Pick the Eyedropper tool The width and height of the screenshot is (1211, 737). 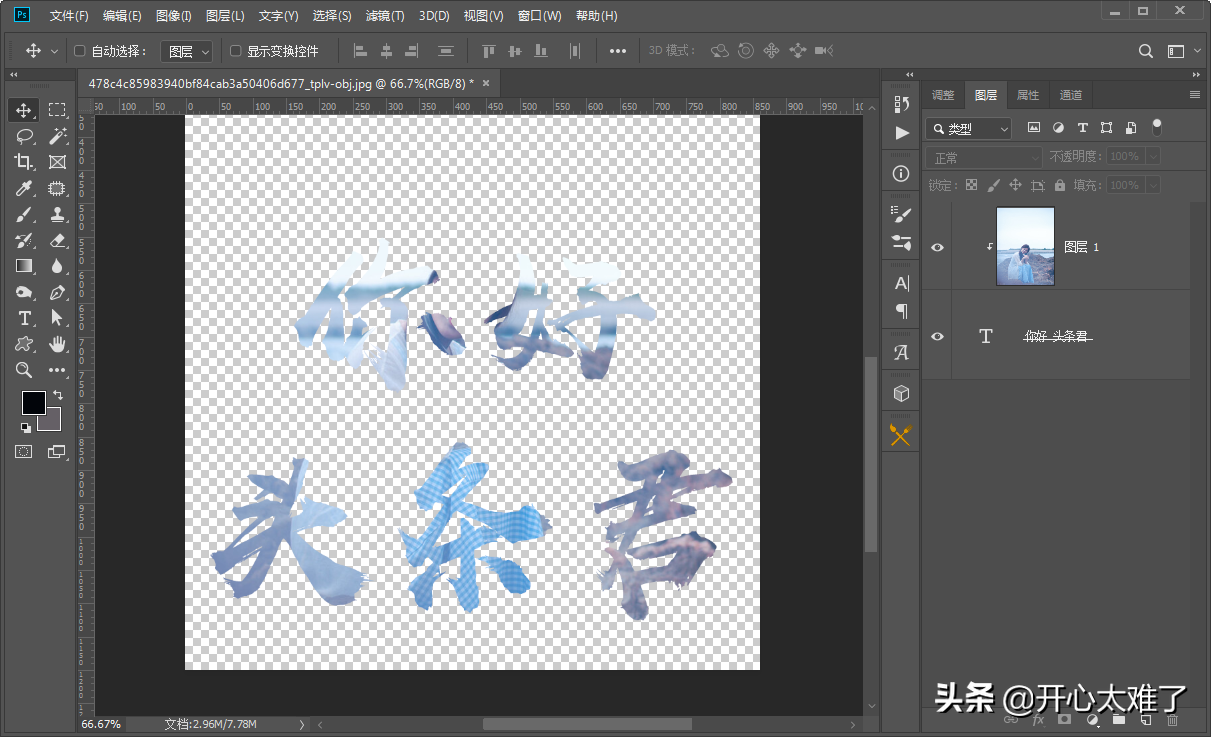pos(24,188)
